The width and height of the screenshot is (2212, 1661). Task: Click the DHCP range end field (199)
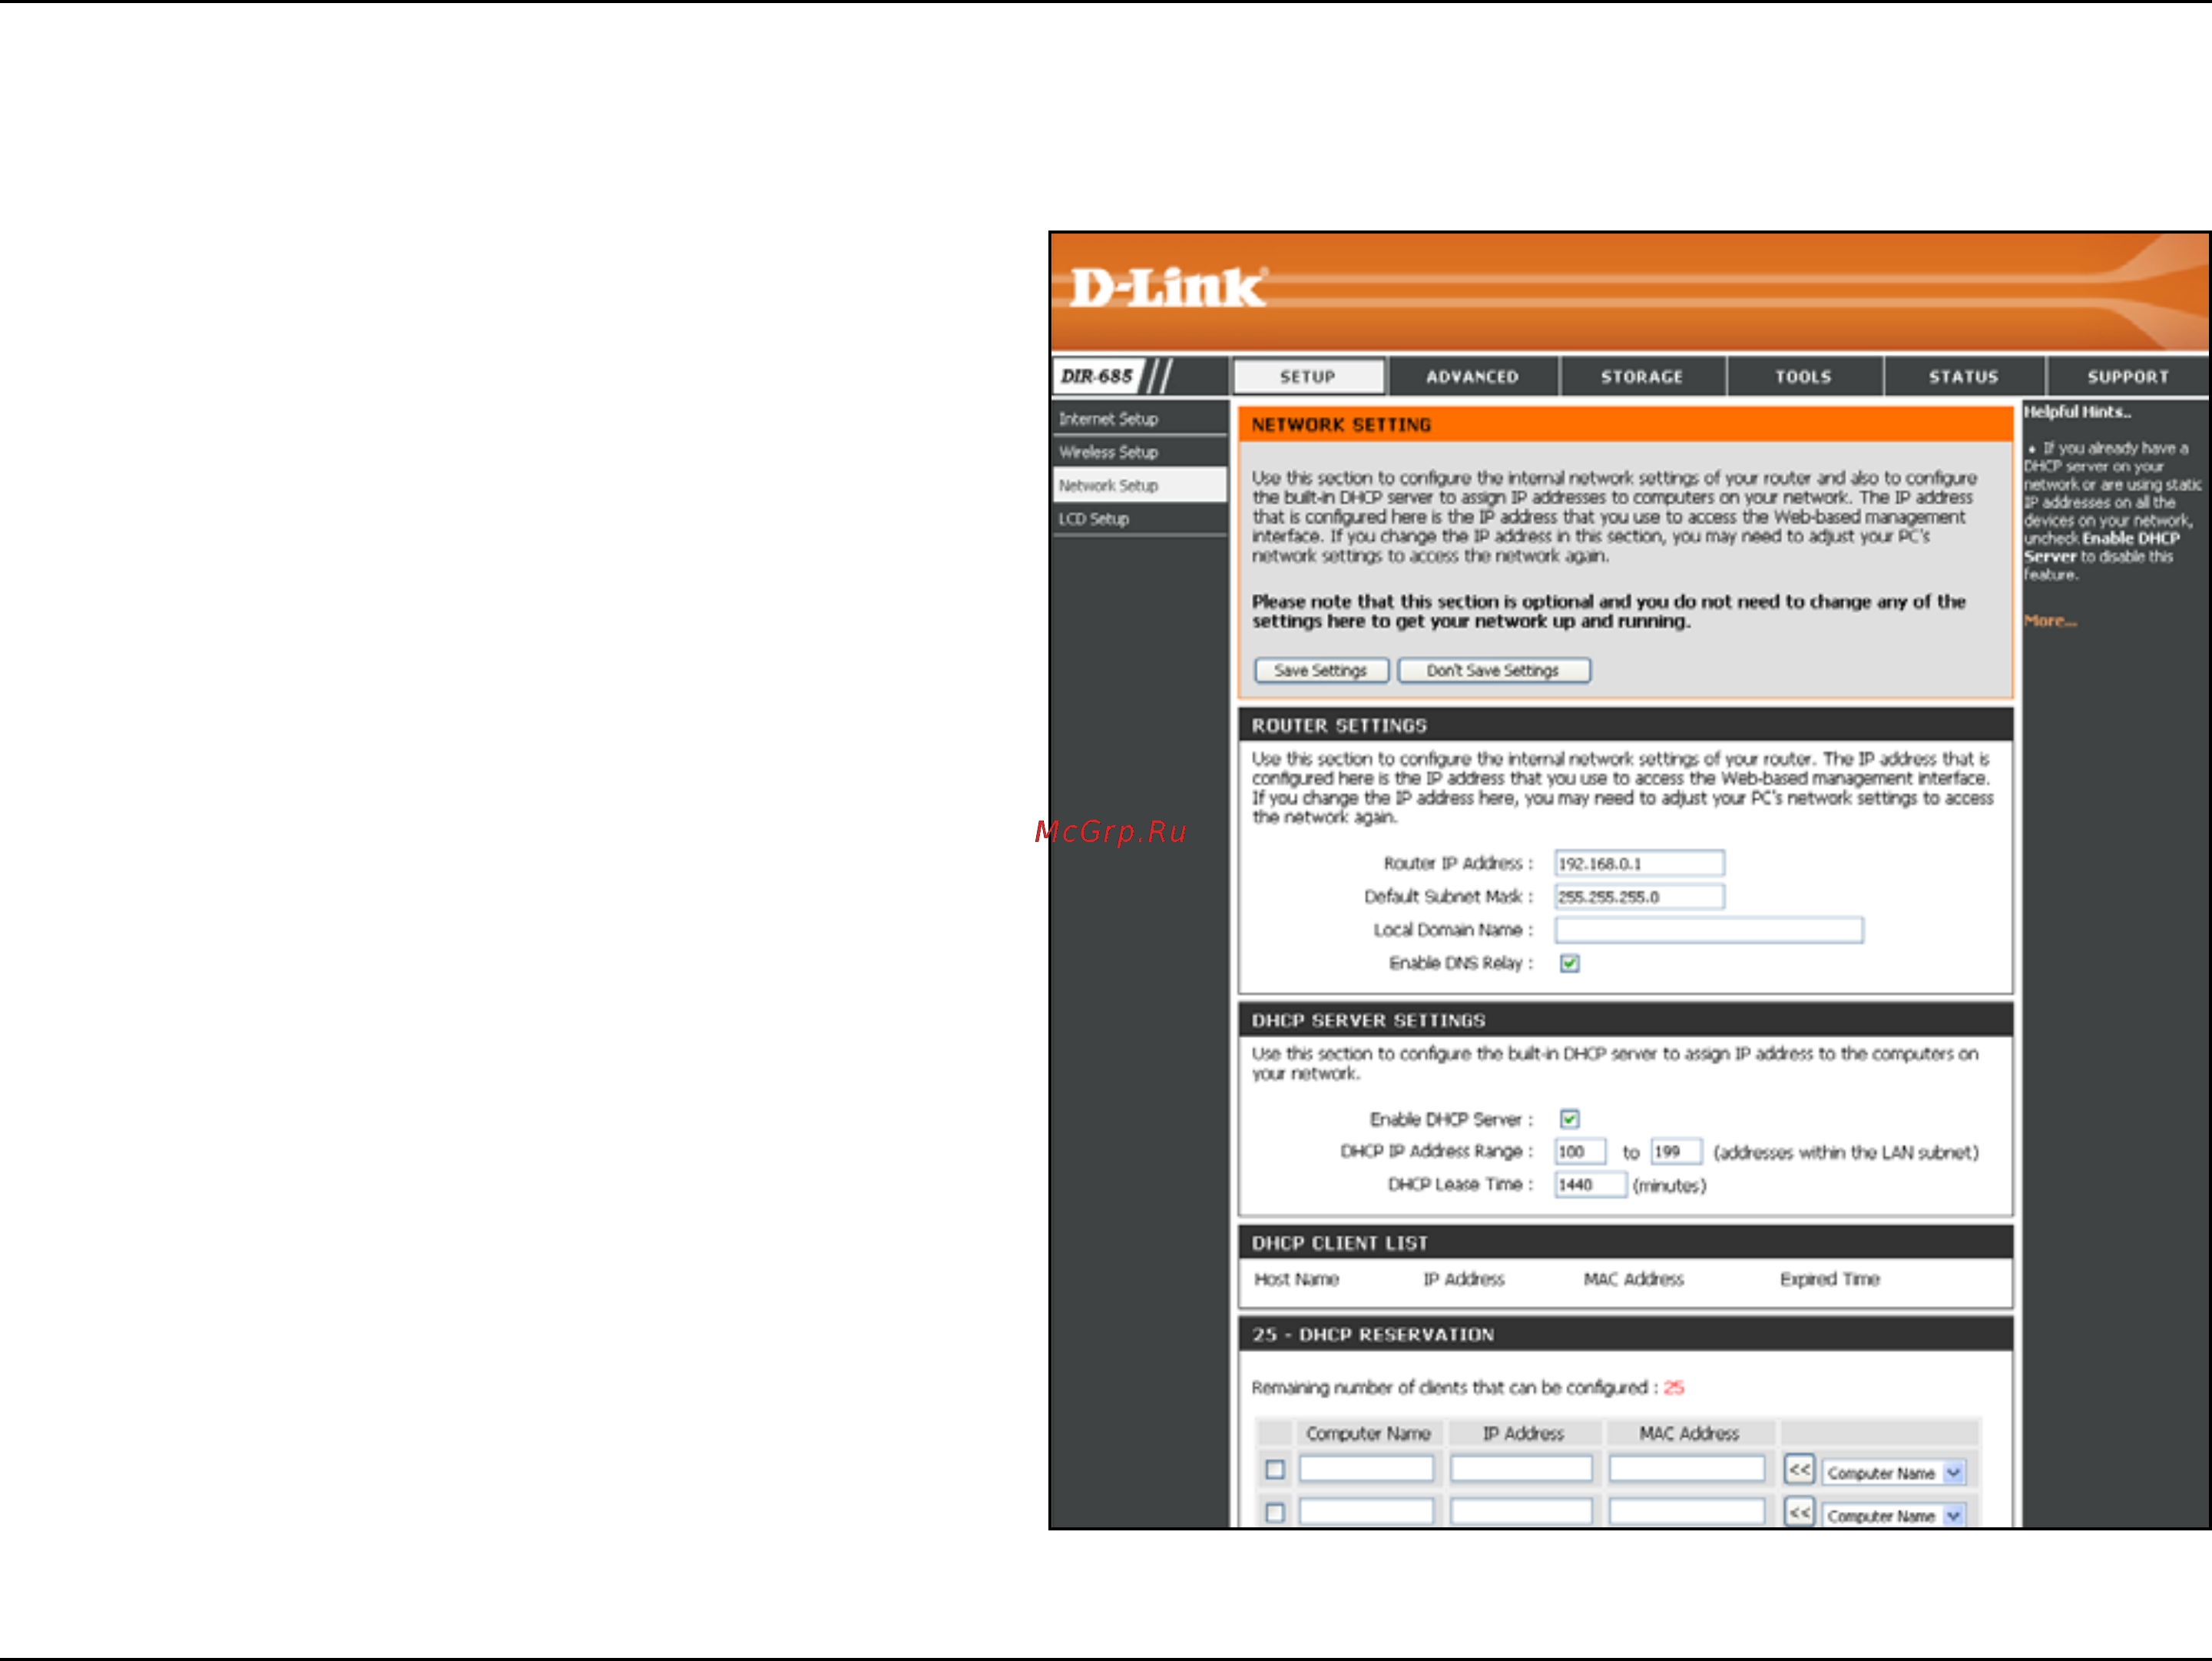[x=1676, y=1152]
